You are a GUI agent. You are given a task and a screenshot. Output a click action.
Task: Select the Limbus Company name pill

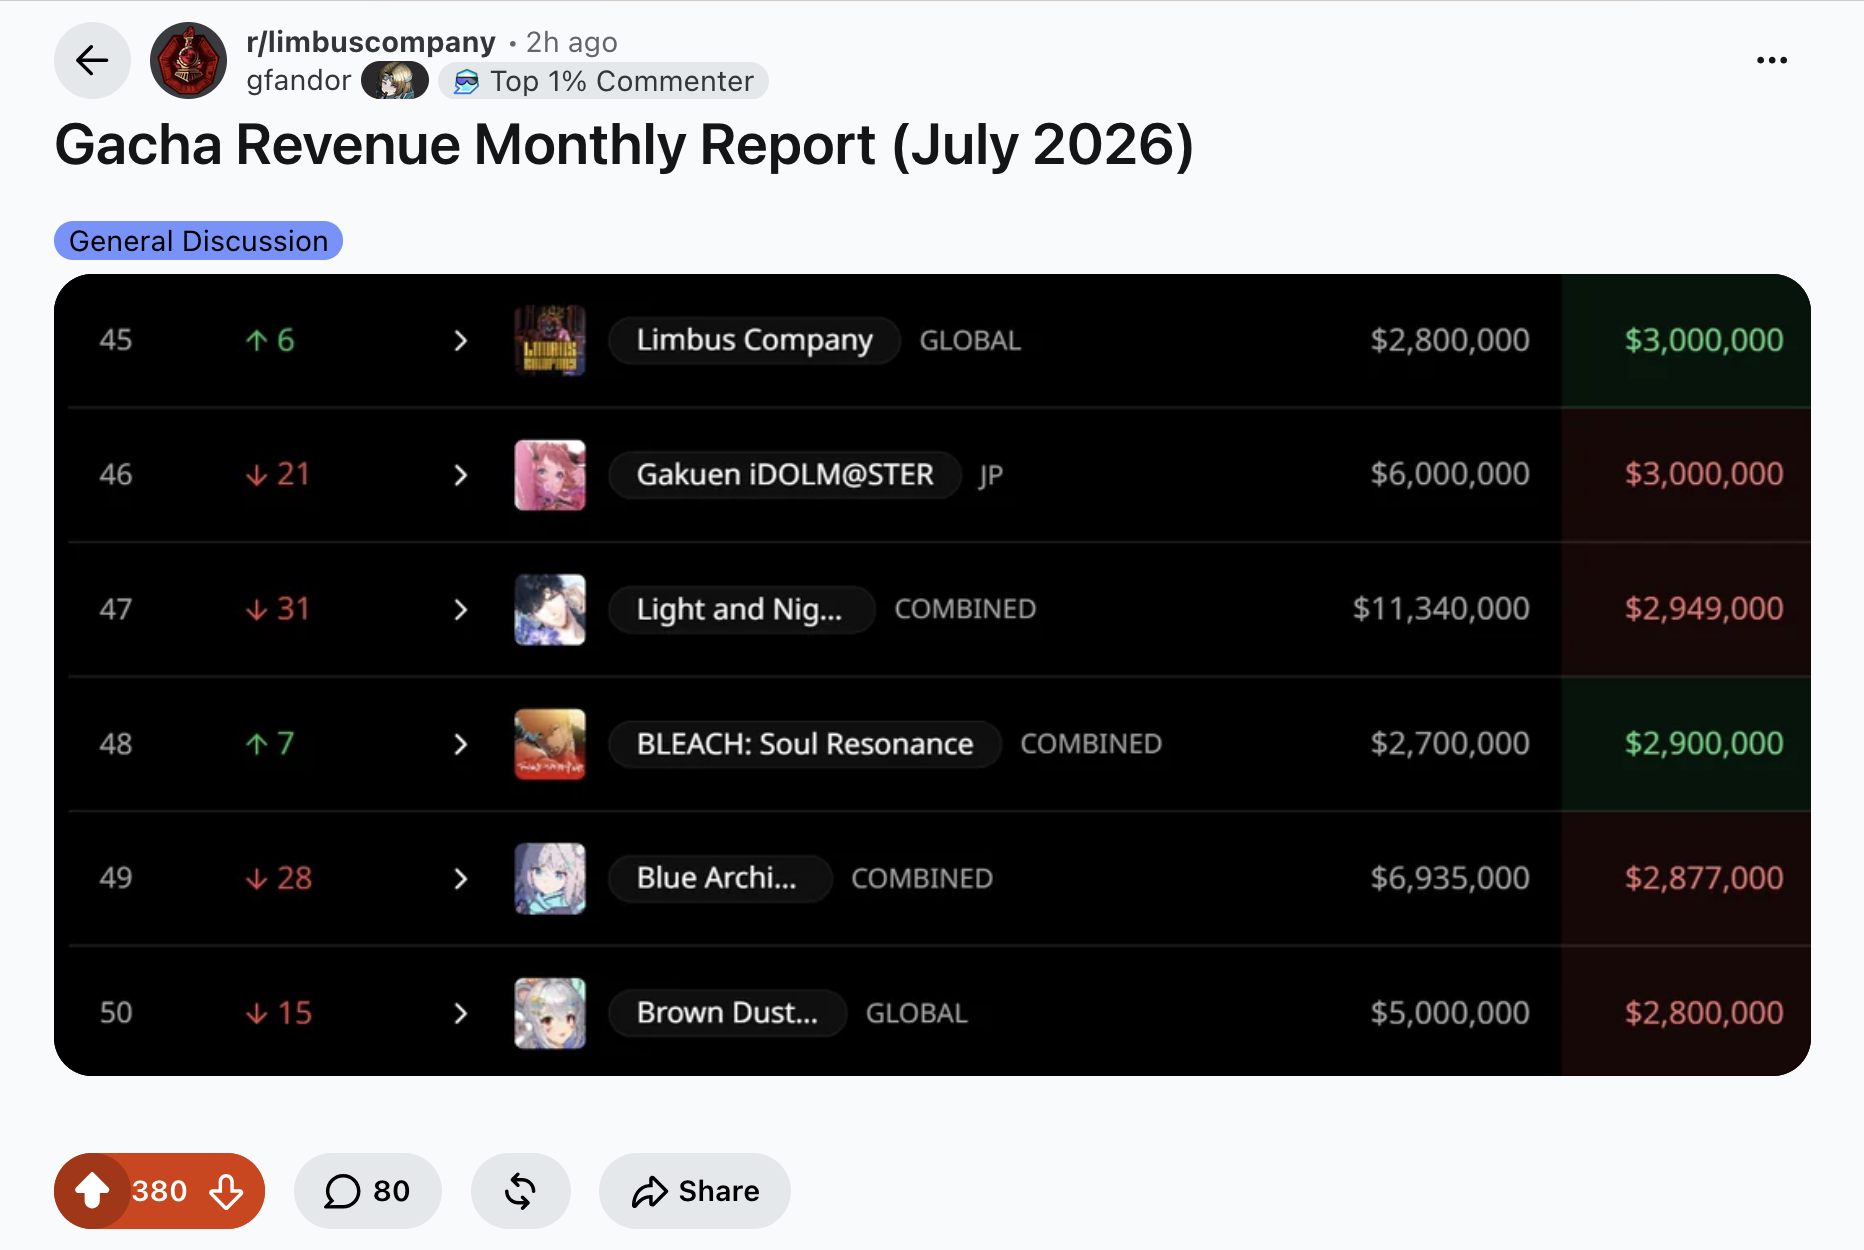(x=755, y=341)
